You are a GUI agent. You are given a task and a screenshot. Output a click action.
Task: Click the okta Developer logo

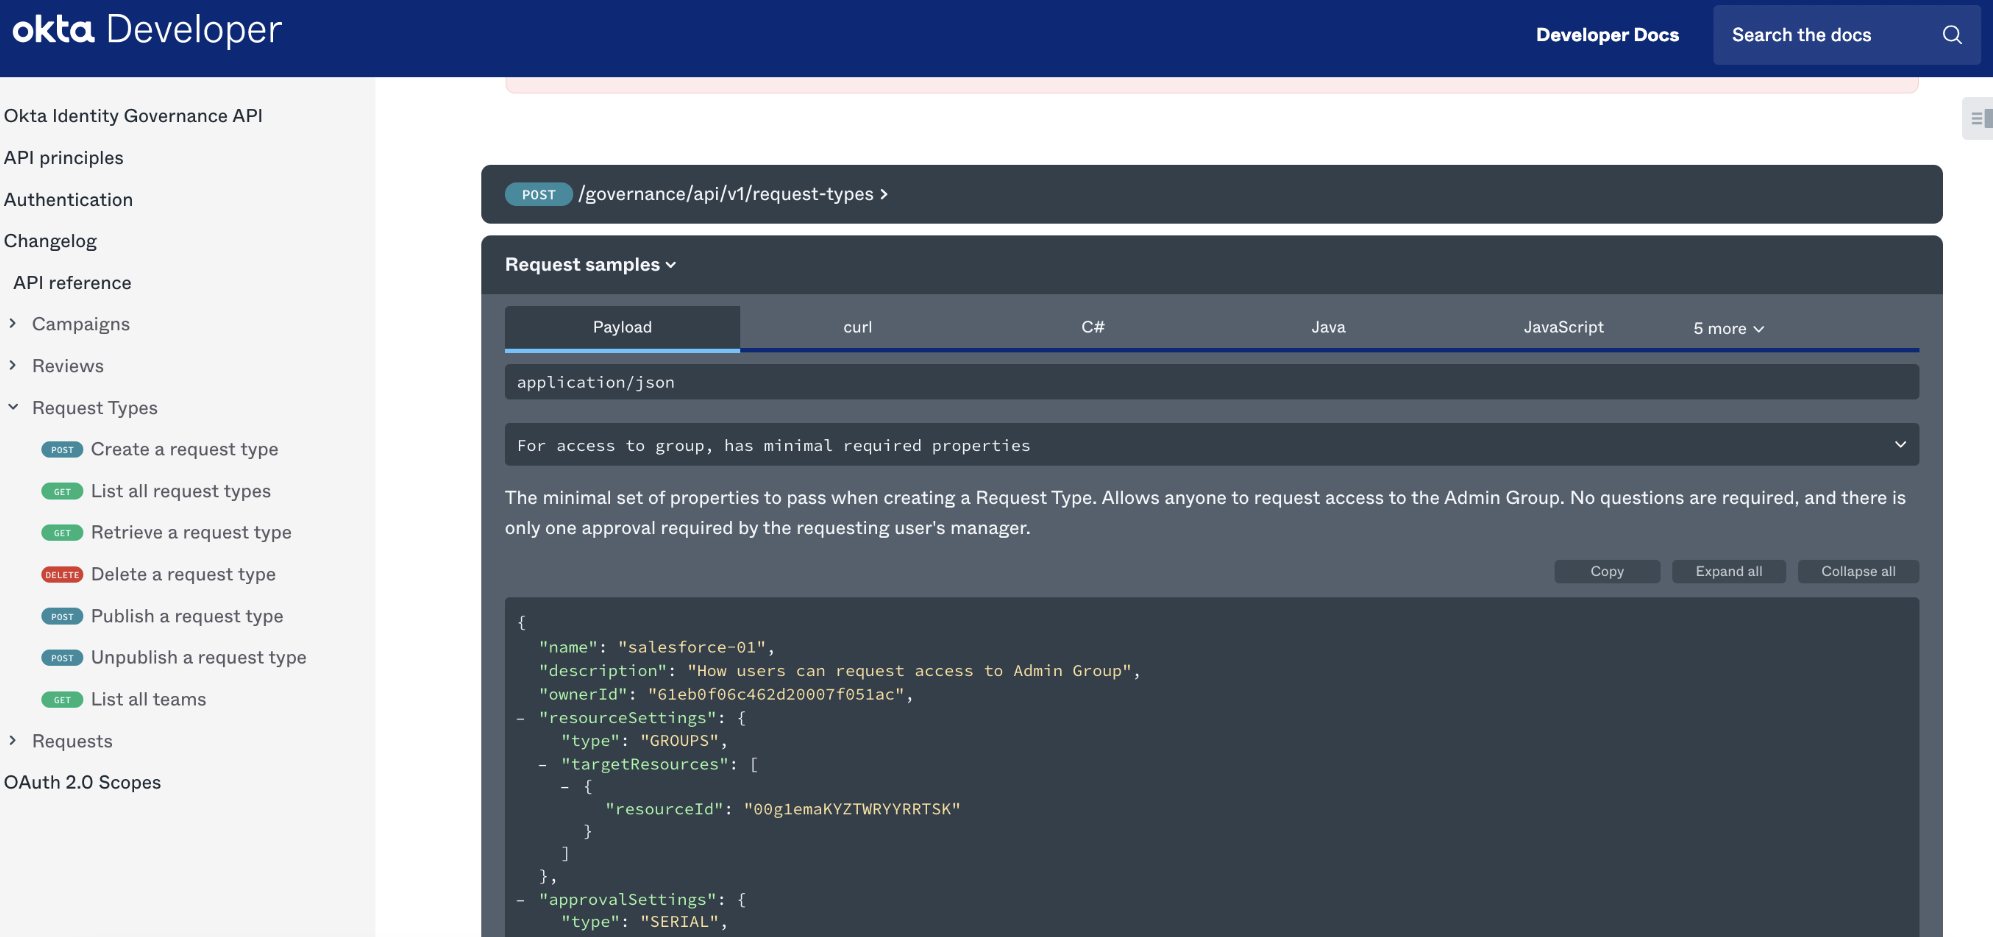(147, 30)
